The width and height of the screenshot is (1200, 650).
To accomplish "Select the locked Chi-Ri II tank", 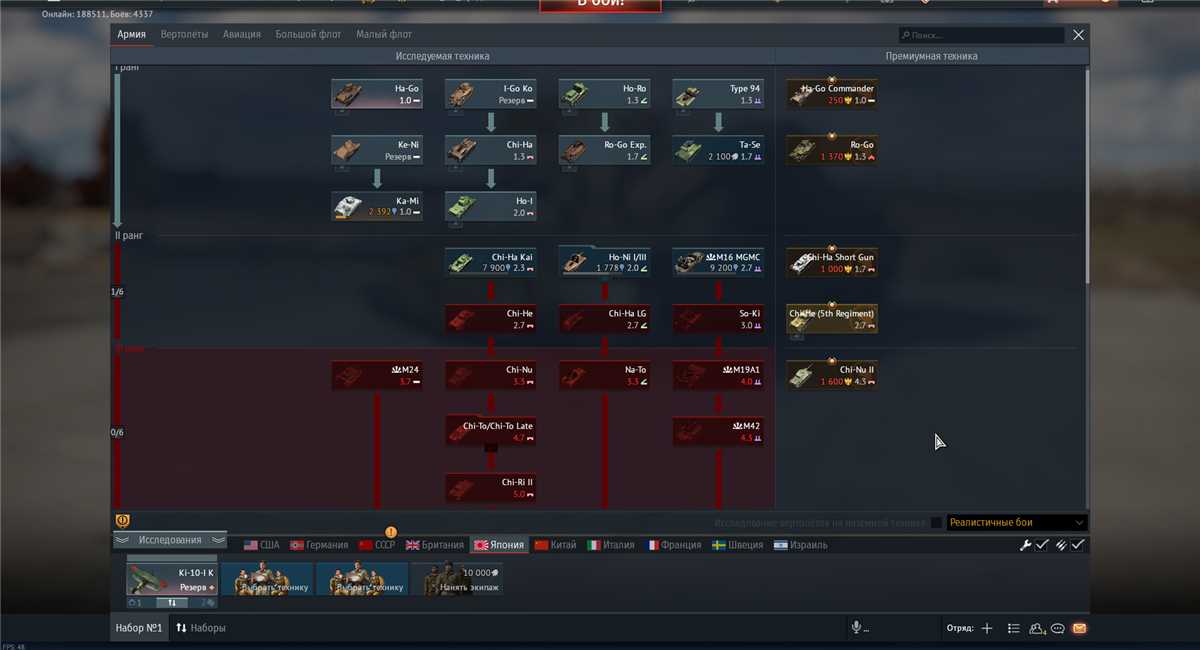I will click(x=491, y=487).
